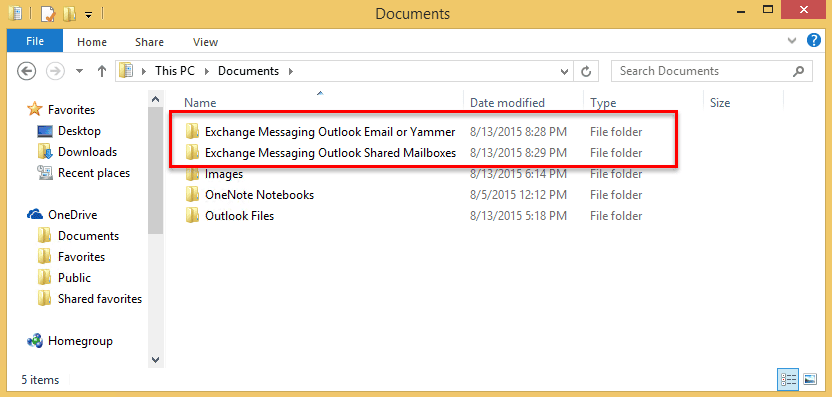Select Favorites in the navigation pane

click(x=71, y=110)
